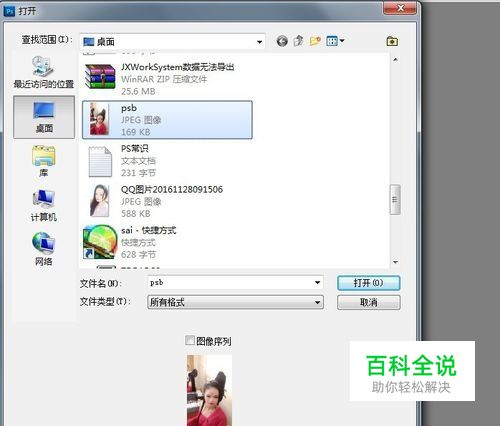Click the Photoshop icon in title bar
Viewport: 500px width, 426px height.
tap(9, 11)
